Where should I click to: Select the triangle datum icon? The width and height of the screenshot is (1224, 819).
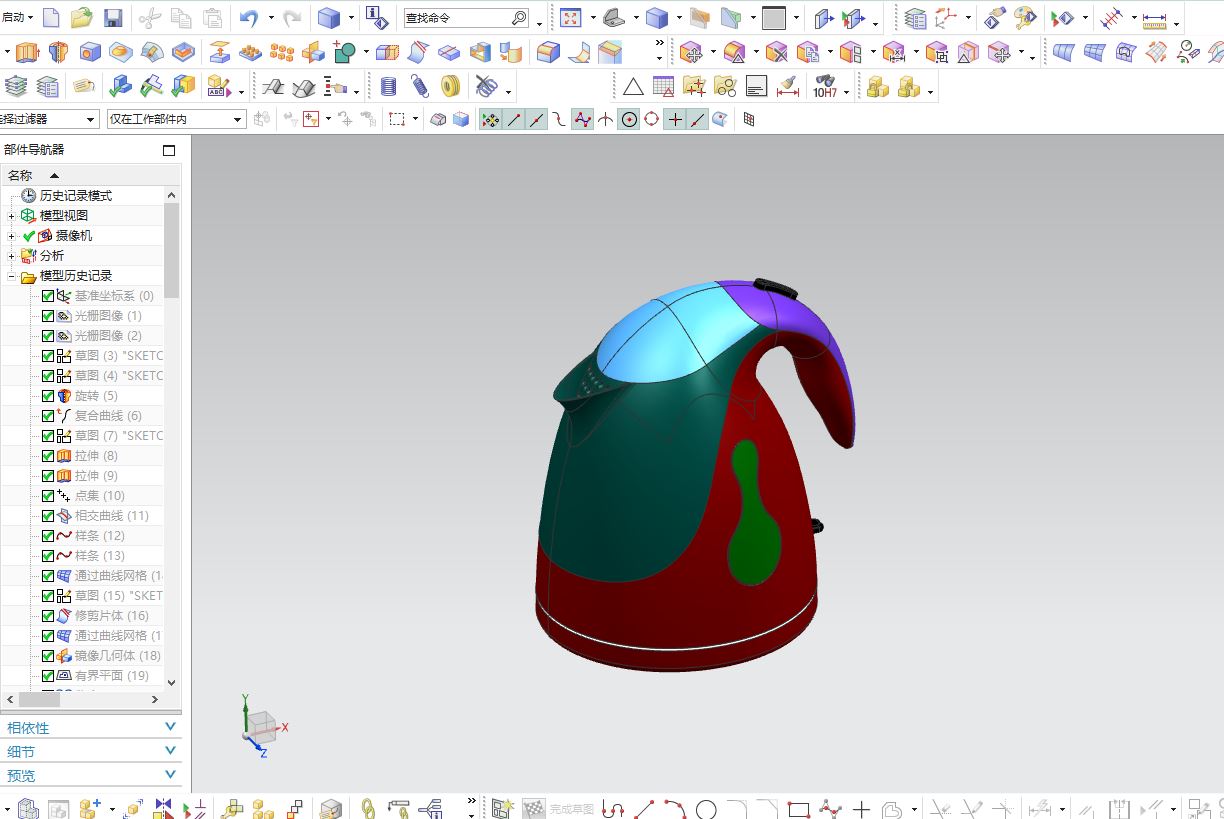pyautogui.click(x=633, y=87)
